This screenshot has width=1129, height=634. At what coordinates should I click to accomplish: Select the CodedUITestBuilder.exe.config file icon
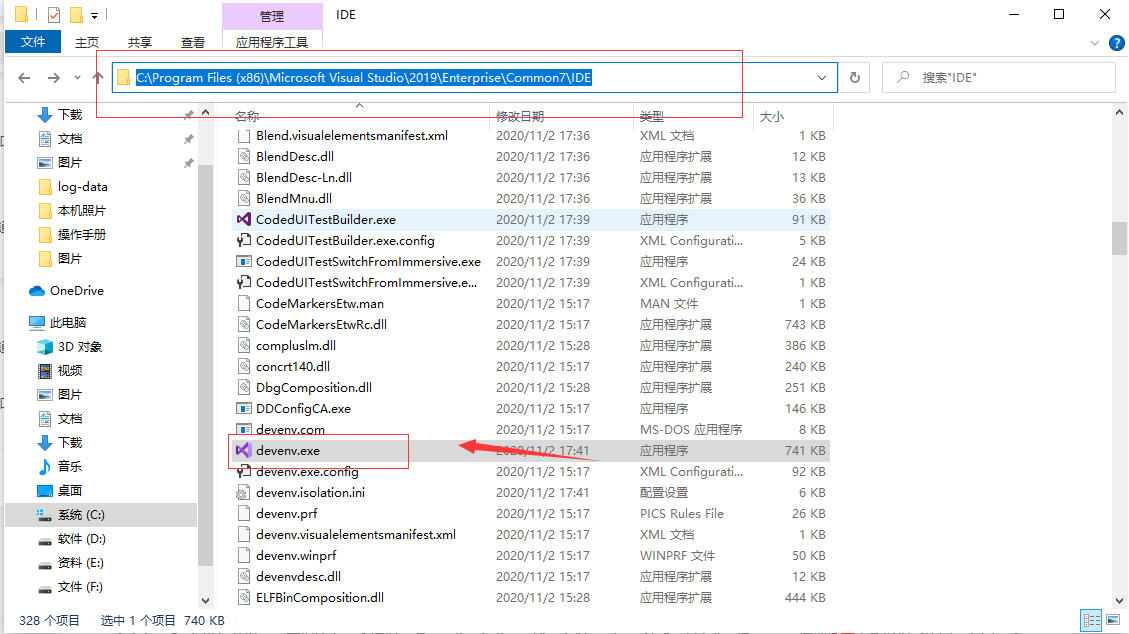pos(243,240)
